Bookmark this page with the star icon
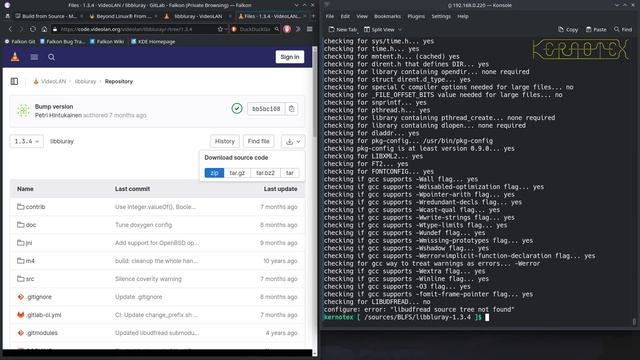 pos(220,29)
